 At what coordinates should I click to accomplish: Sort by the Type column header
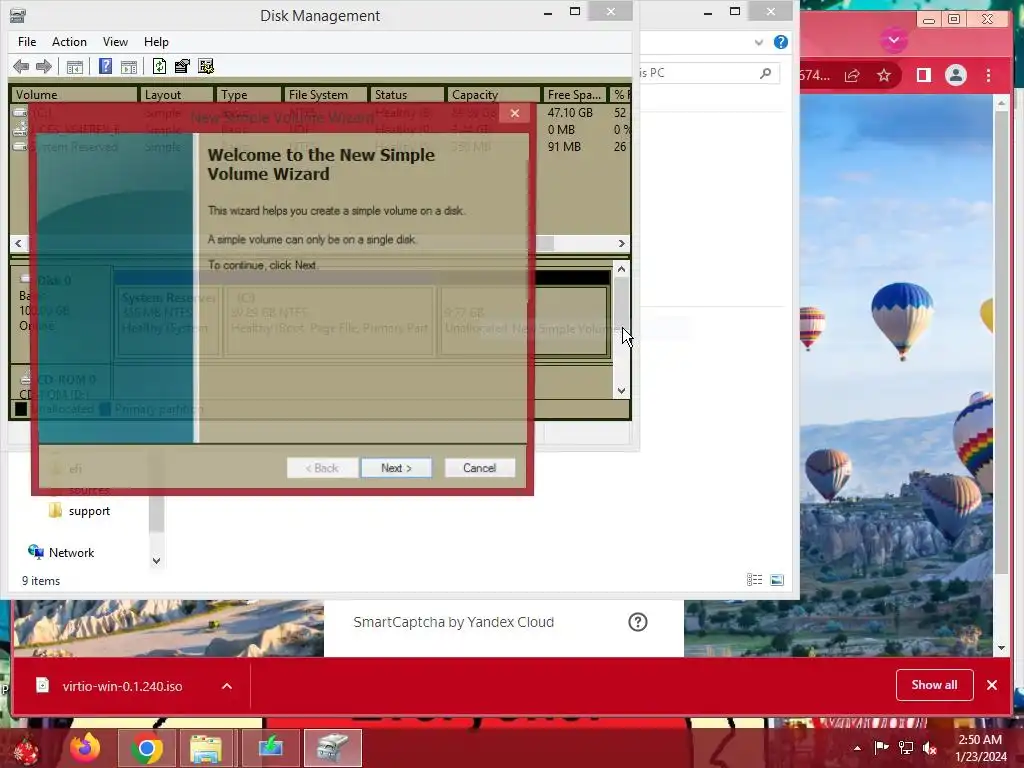(x=248, y=95)
